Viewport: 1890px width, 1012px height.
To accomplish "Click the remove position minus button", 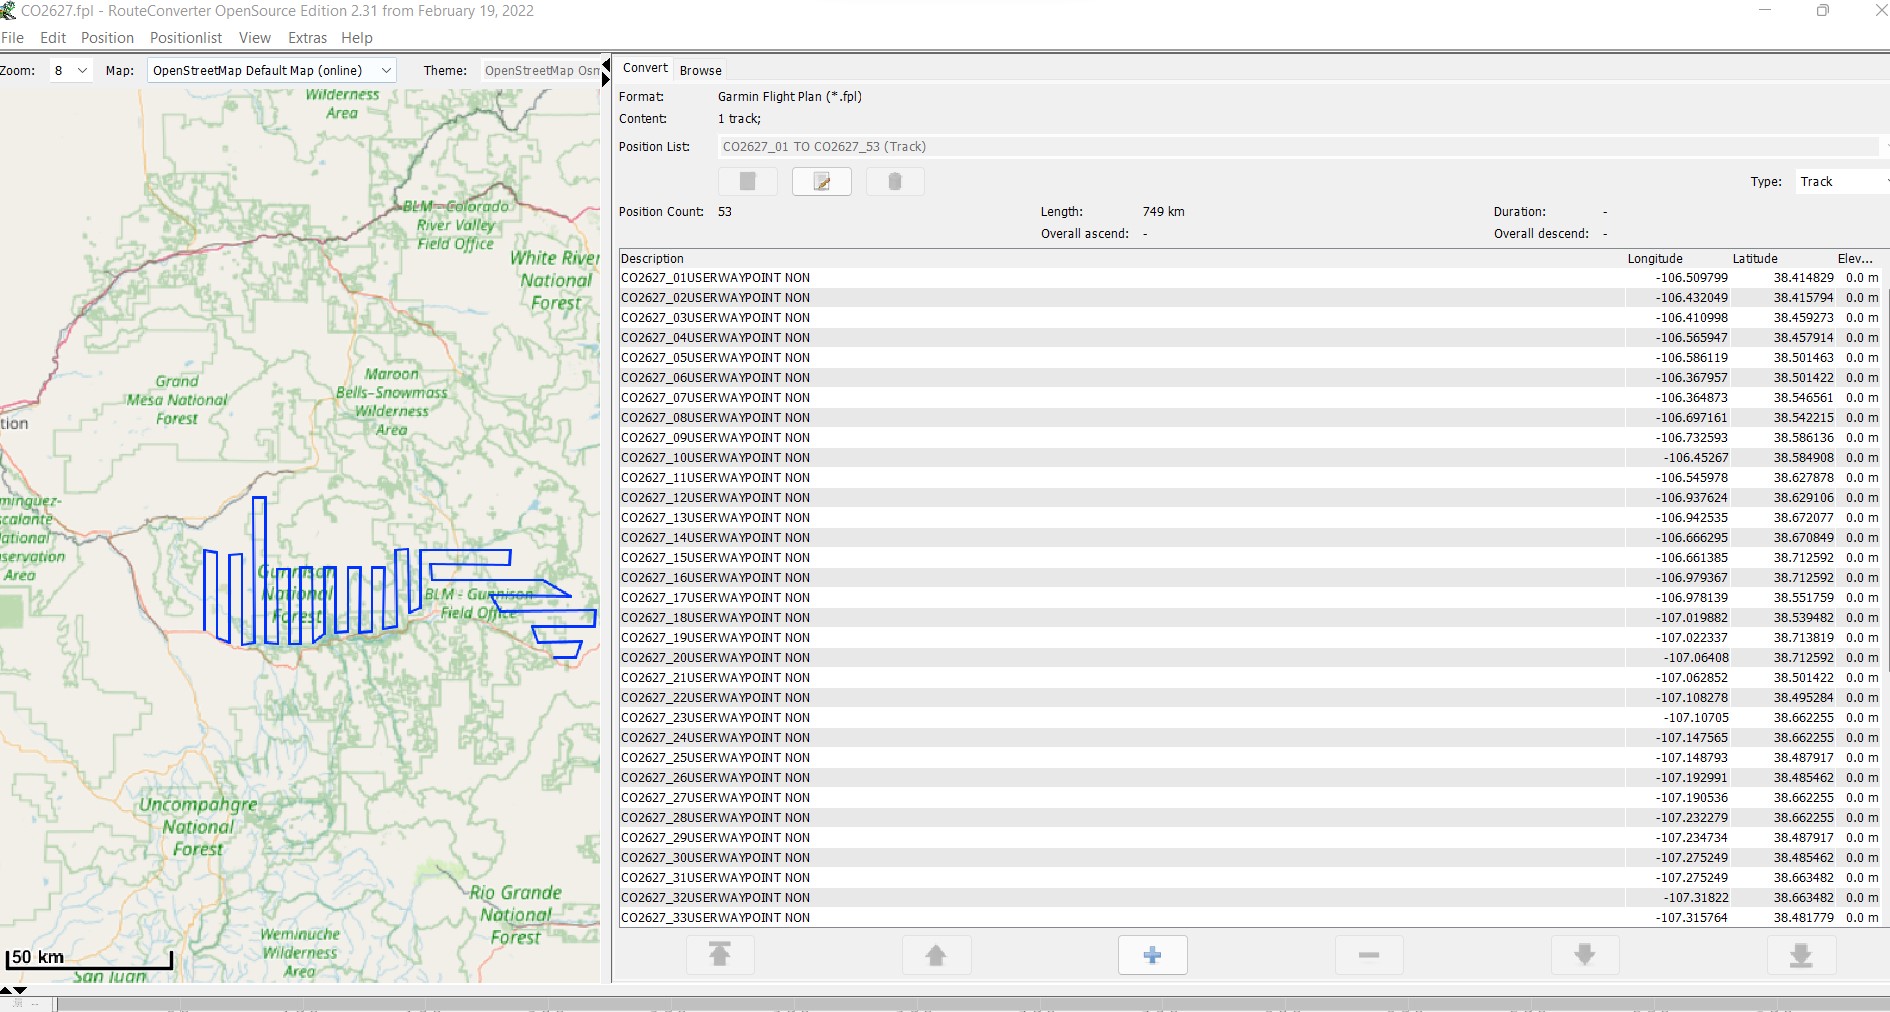I will 1368,955.
